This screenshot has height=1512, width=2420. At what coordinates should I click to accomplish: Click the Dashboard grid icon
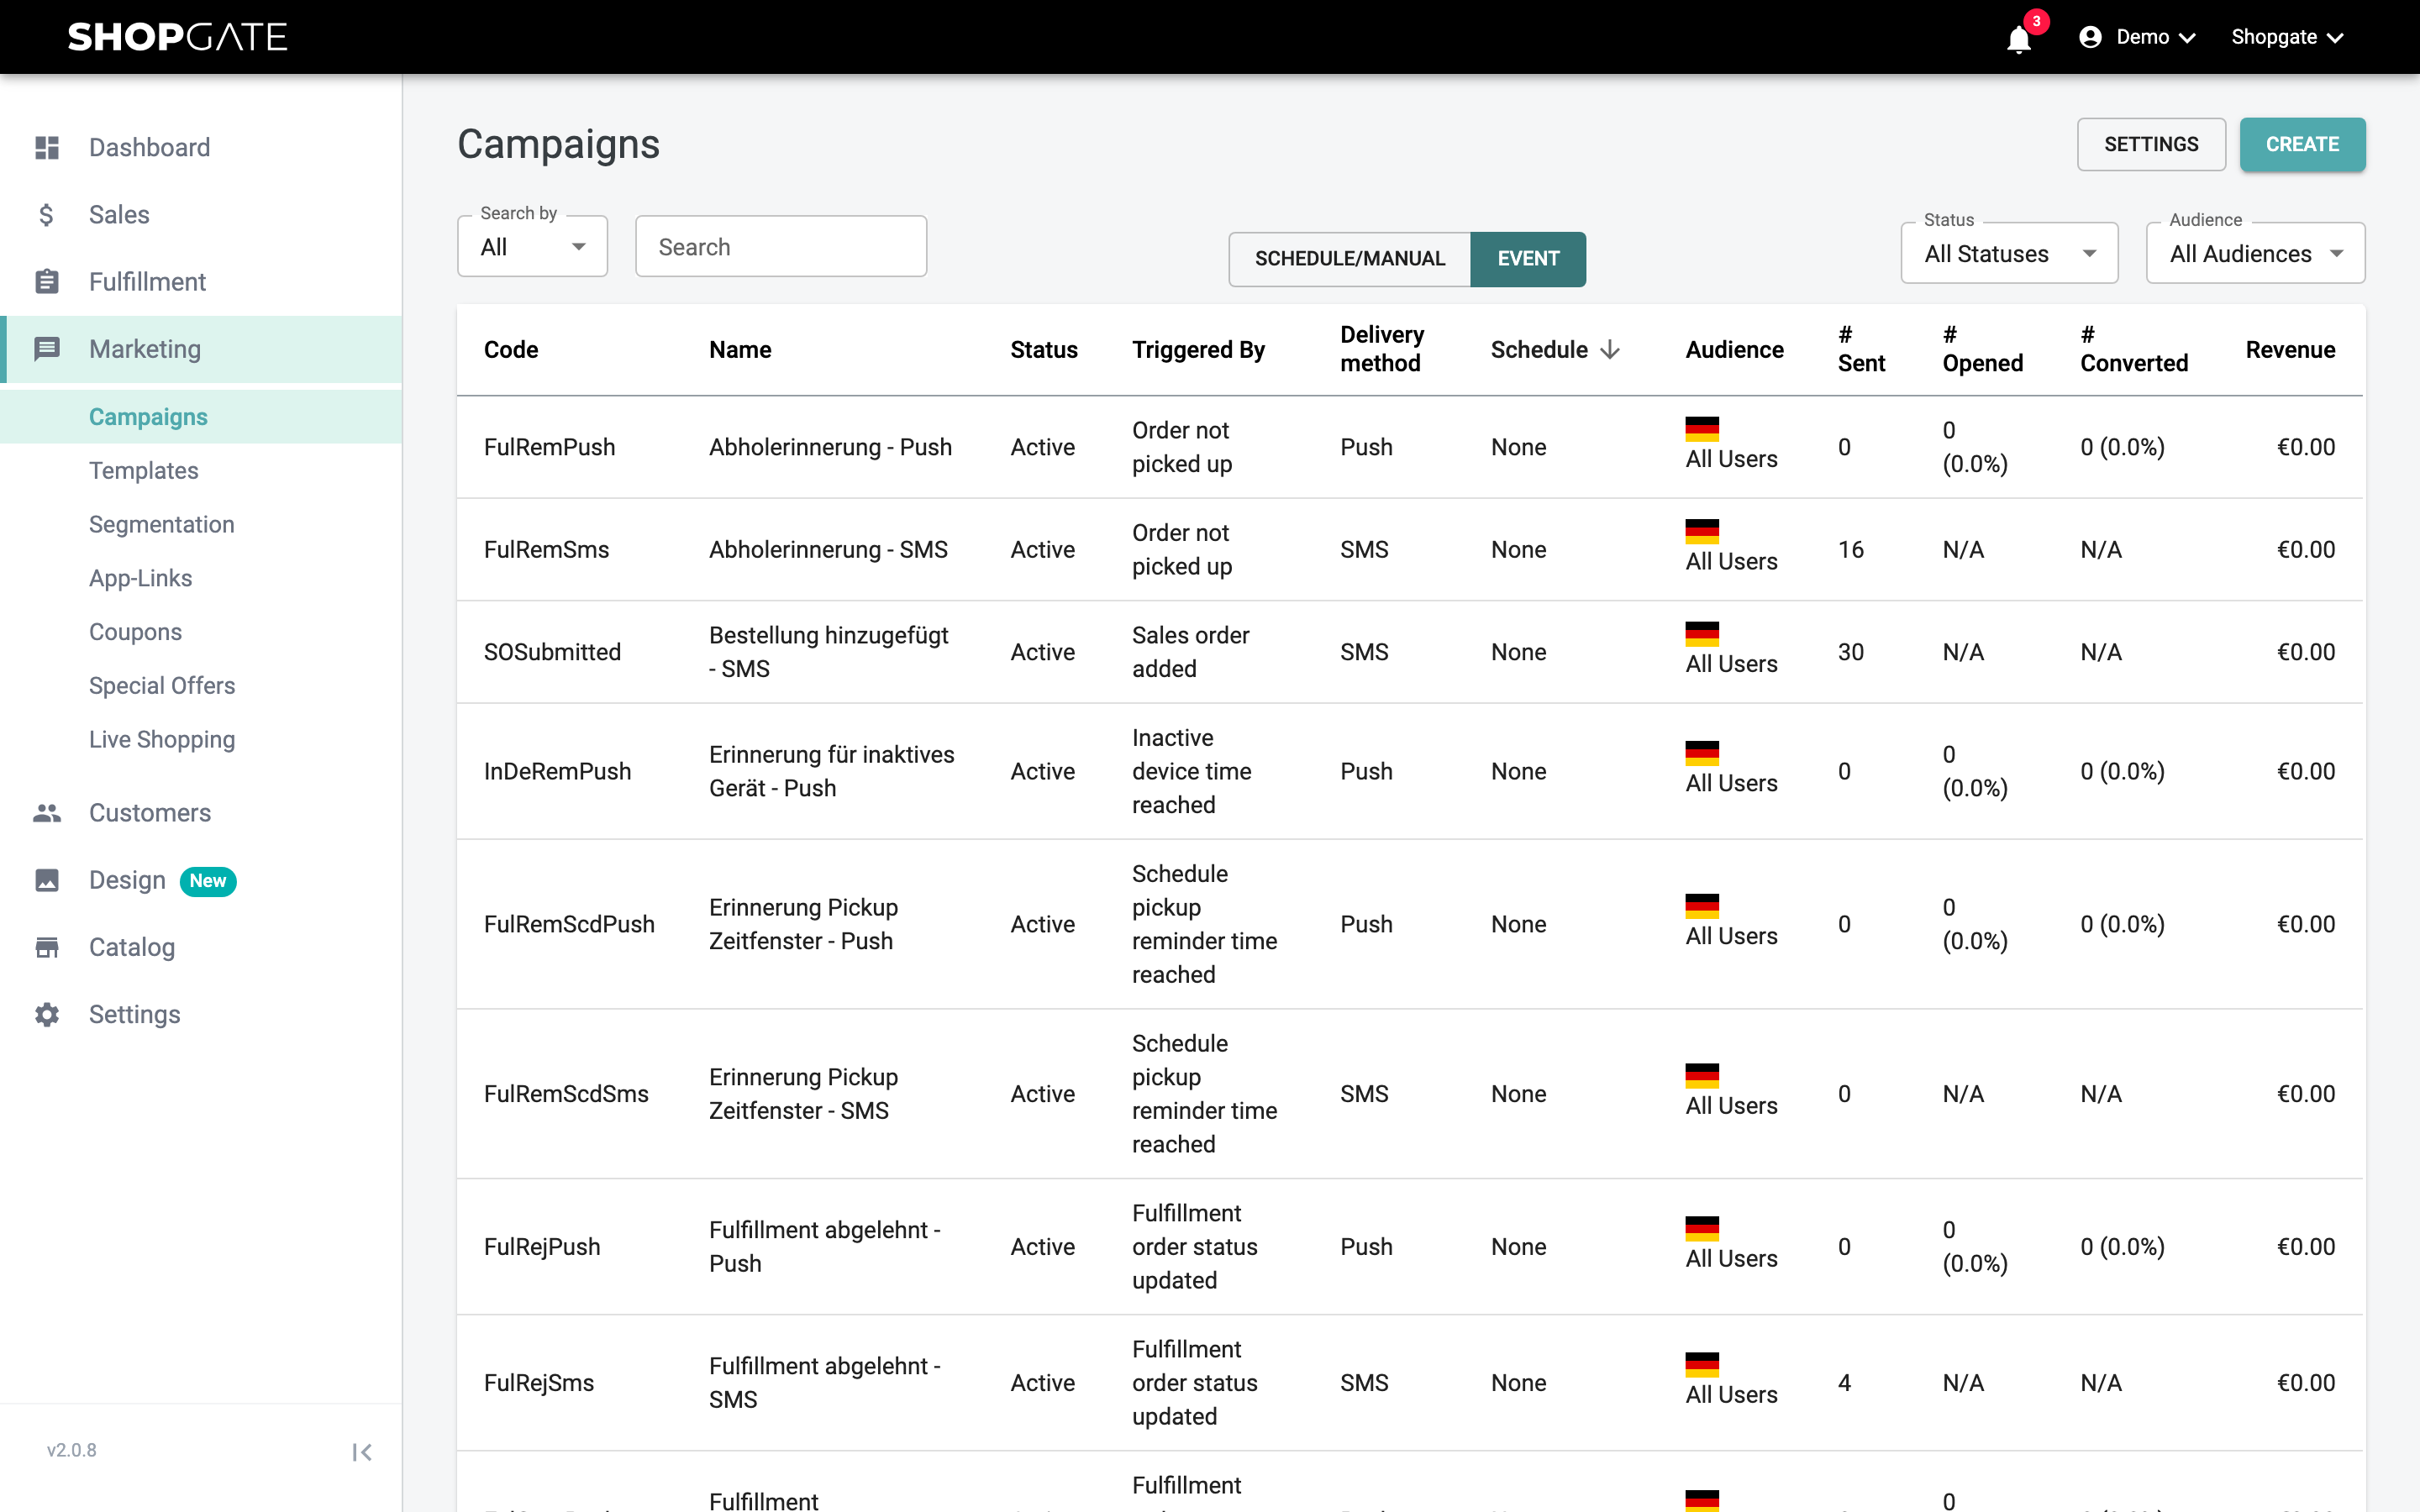[47, 148]
